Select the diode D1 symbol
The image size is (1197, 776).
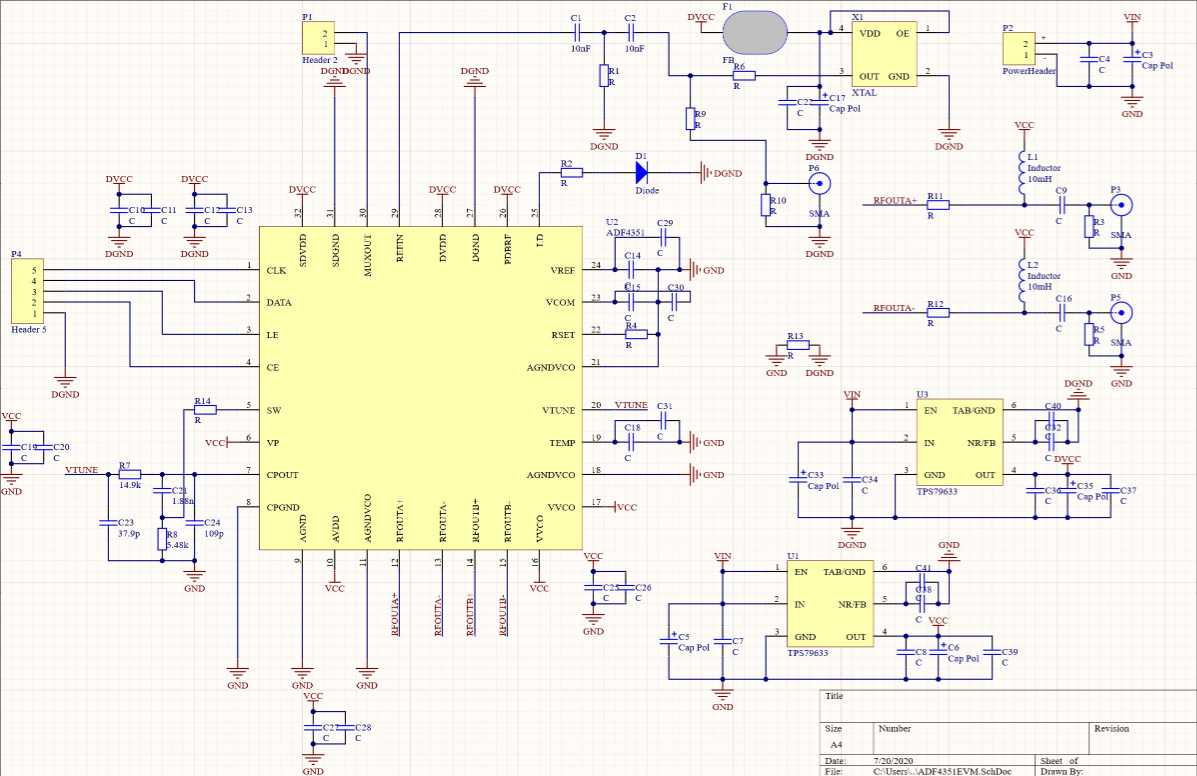click(x=641, y=172)
